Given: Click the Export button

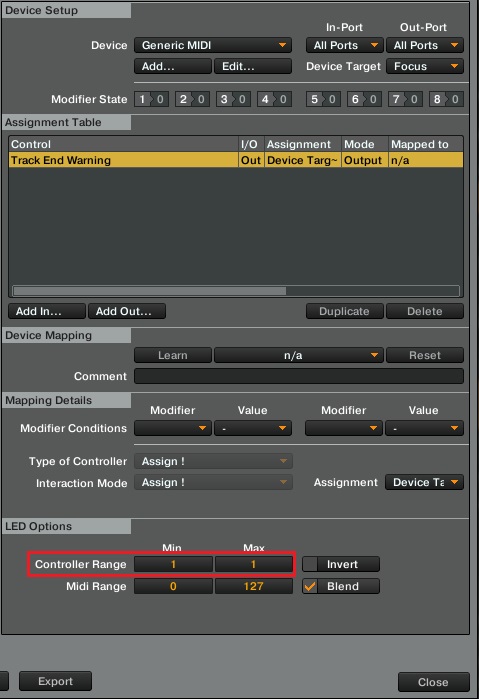Looking at the screenshot, I should (55, 681).
